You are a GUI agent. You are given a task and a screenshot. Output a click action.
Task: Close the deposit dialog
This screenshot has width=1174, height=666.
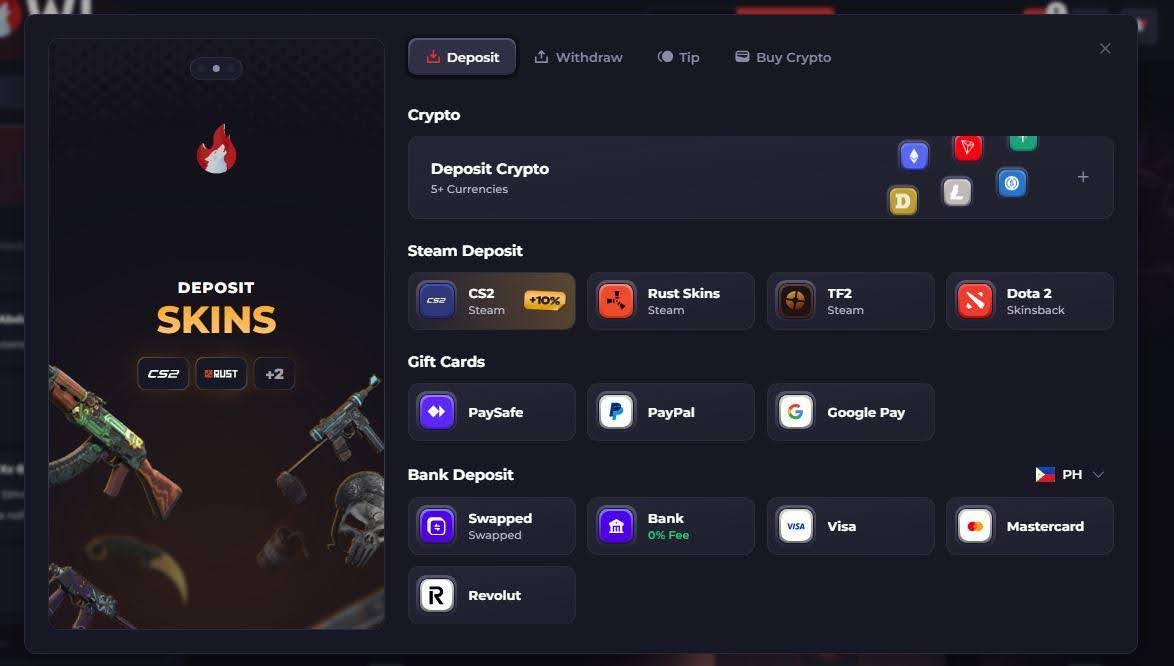pos(1105,49)
